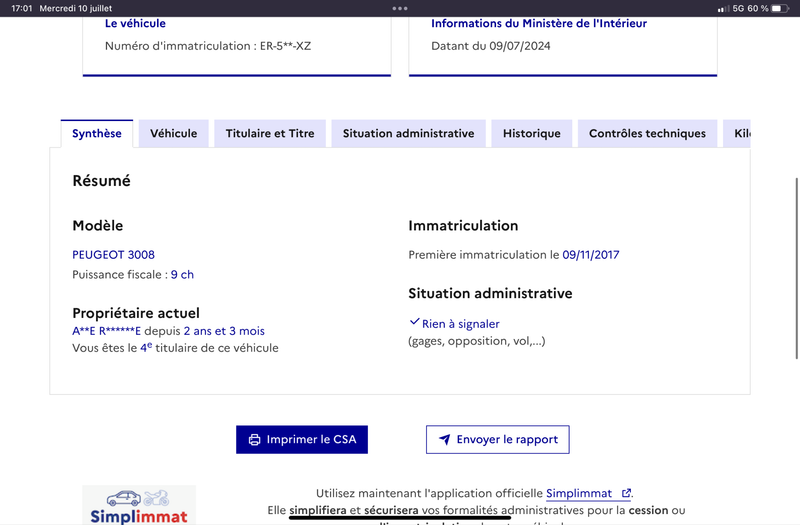Click the PEUGEOT 3008 model text
The width and height of the screenshot is (800, 525).
113,255
